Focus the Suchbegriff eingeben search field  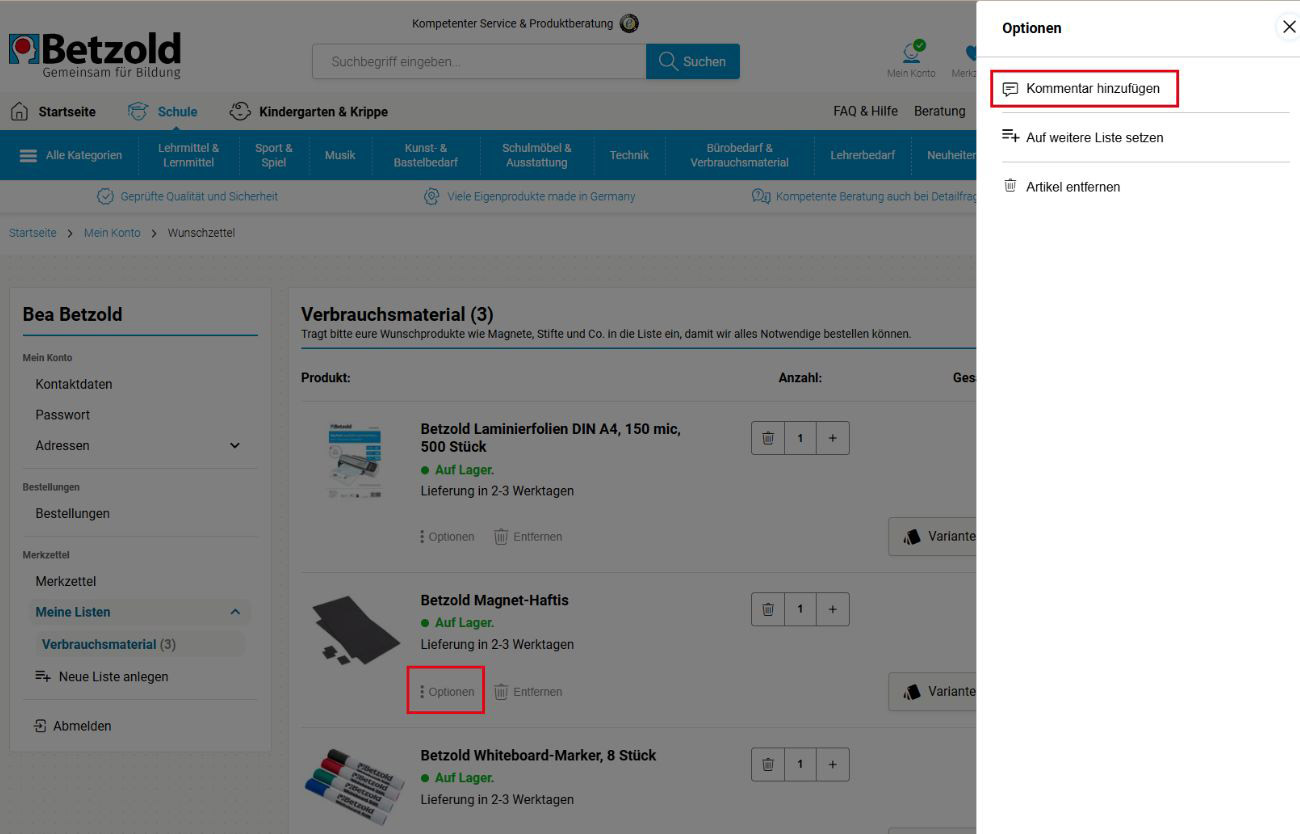click(x=479, y=61)
